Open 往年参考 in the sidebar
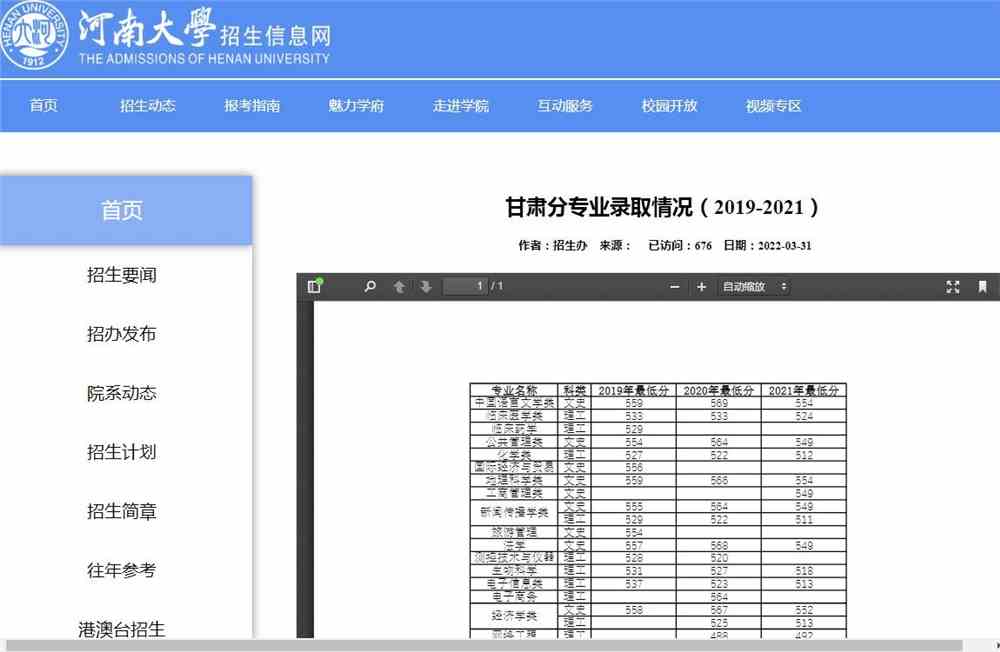This screenshot has width=1000, height=652. point(122,570)
